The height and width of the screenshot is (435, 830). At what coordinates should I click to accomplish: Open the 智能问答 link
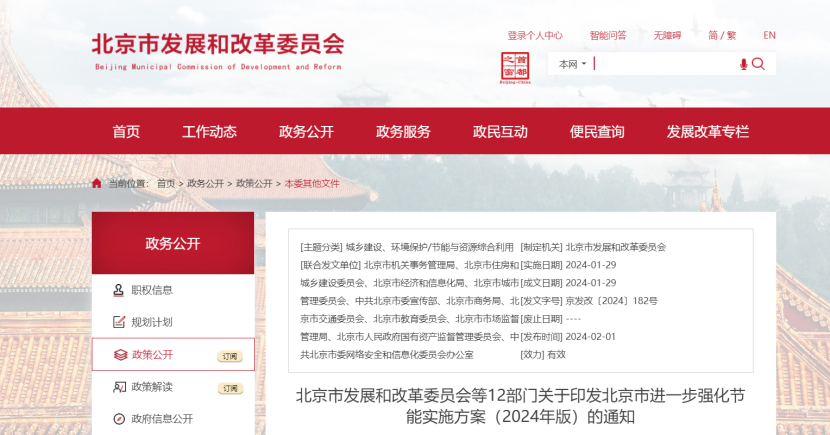607,35
